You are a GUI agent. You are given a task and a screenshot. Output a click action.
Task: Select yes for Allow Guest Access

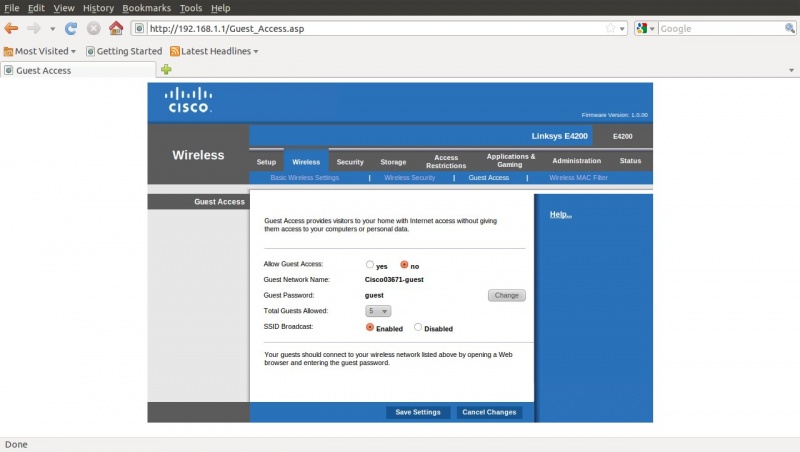[370, 265]
